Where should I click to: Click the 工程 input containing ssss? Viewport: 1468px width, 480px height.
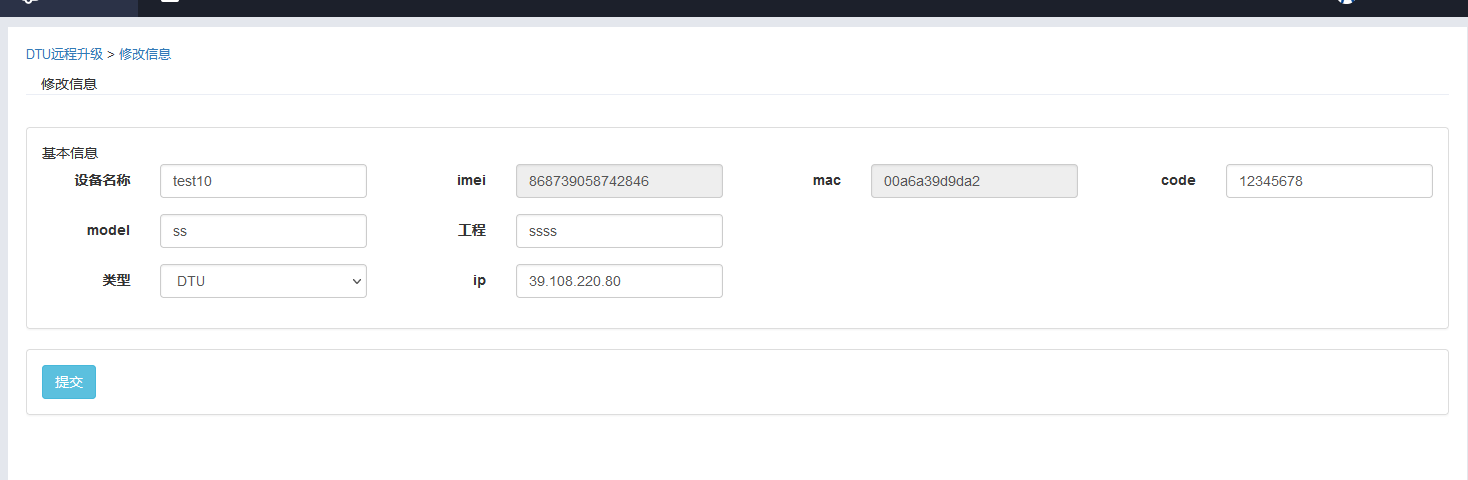coord(619,231)
